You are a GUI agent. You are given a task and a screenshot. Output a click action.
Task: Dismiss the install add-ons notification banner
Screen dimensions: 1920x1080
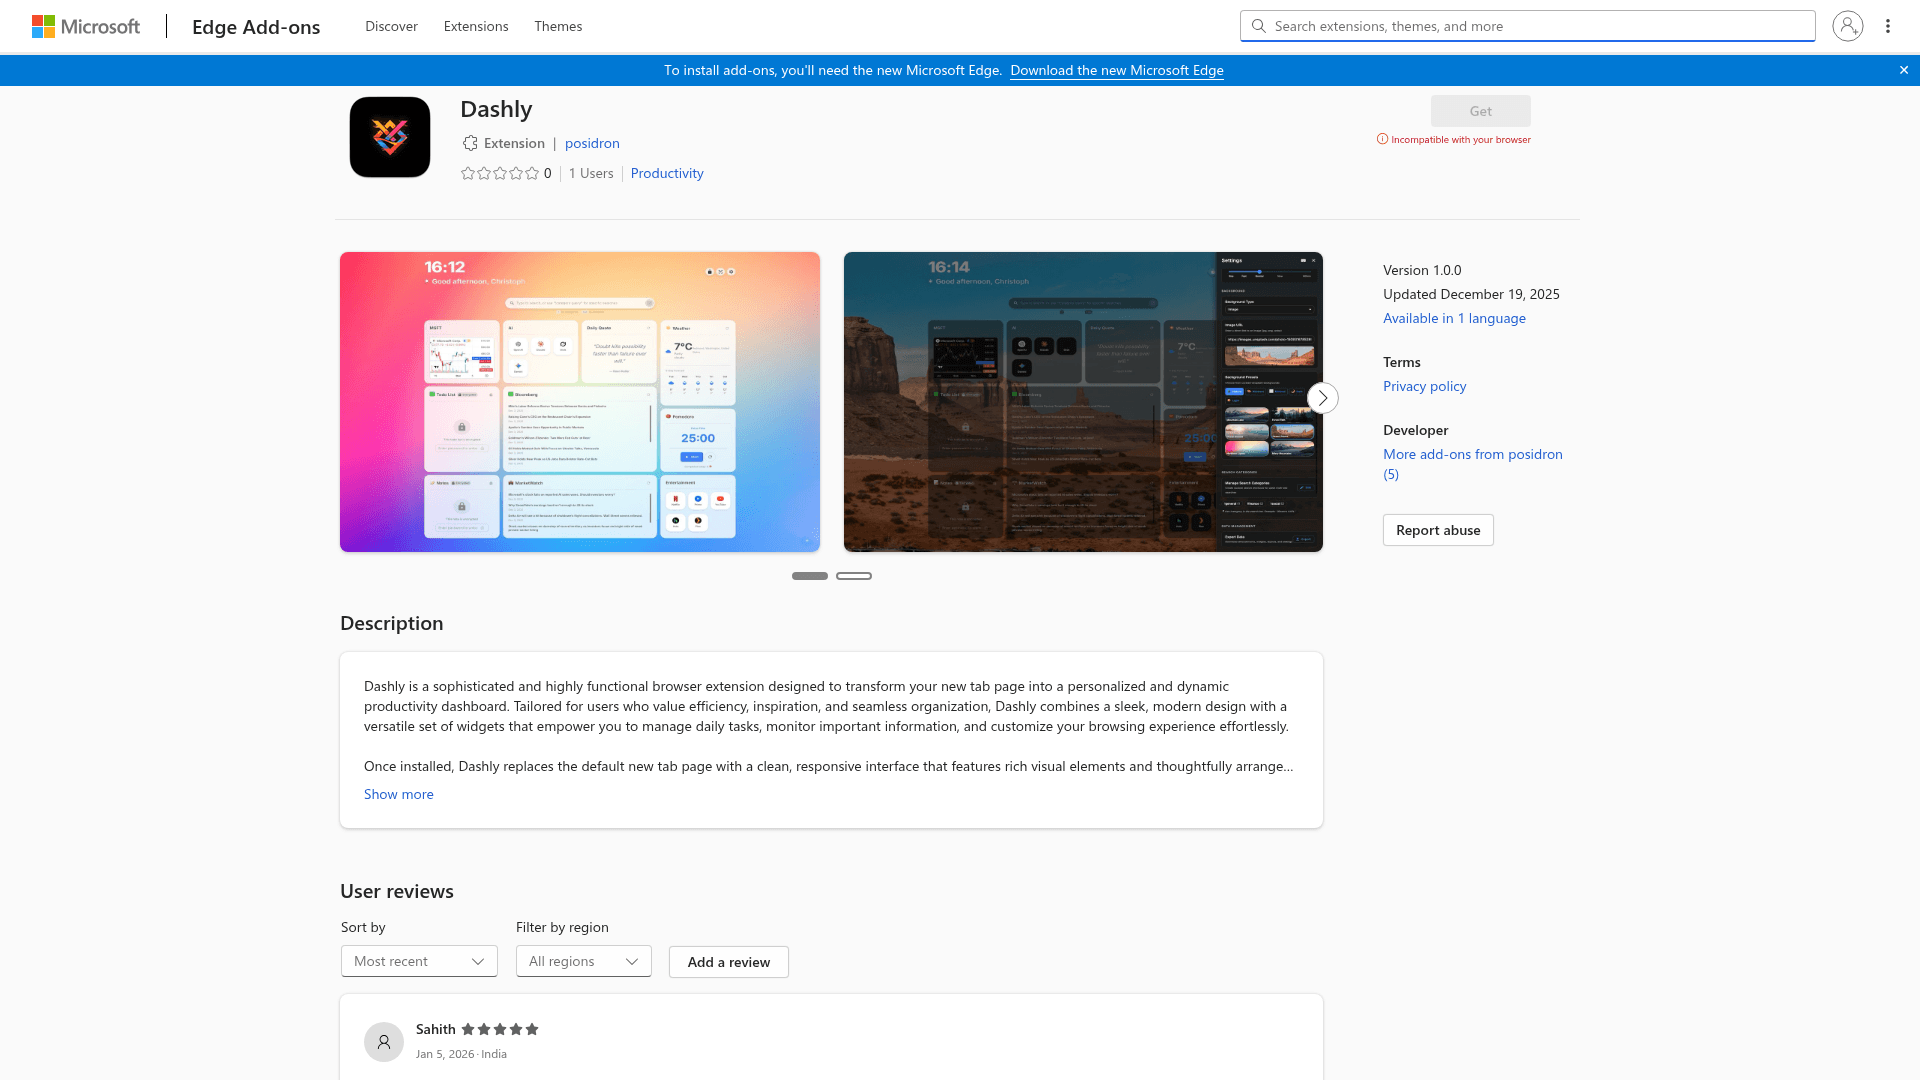[1904, 70]
